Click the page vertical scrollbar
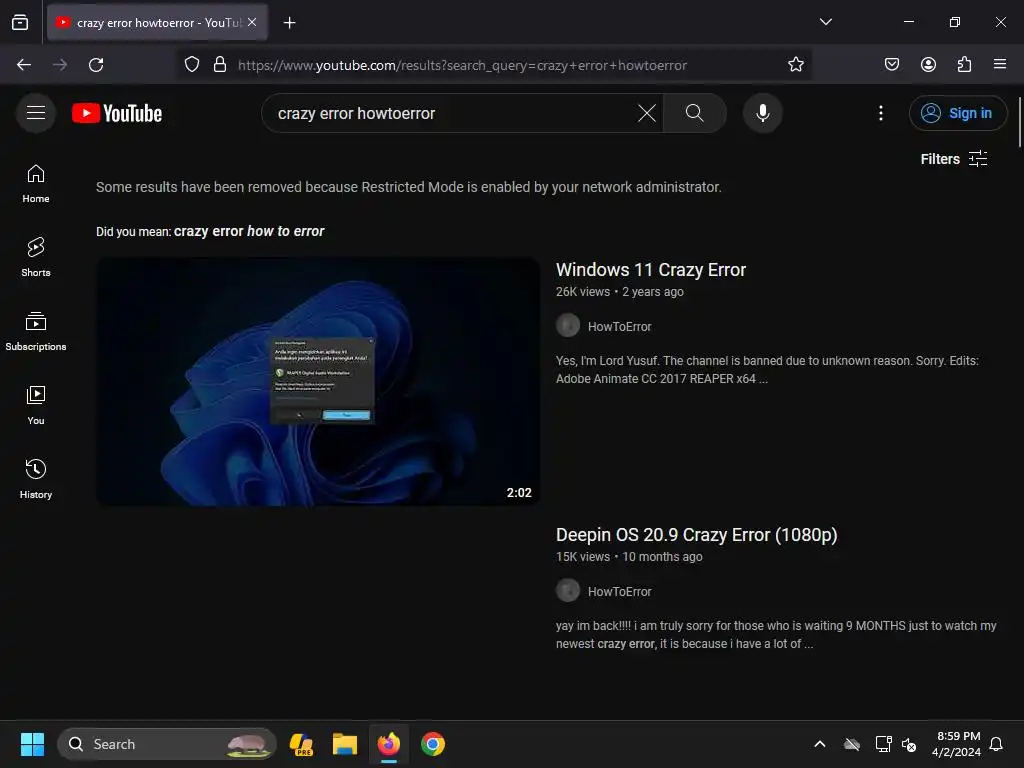 click(x=1019, y=123)
